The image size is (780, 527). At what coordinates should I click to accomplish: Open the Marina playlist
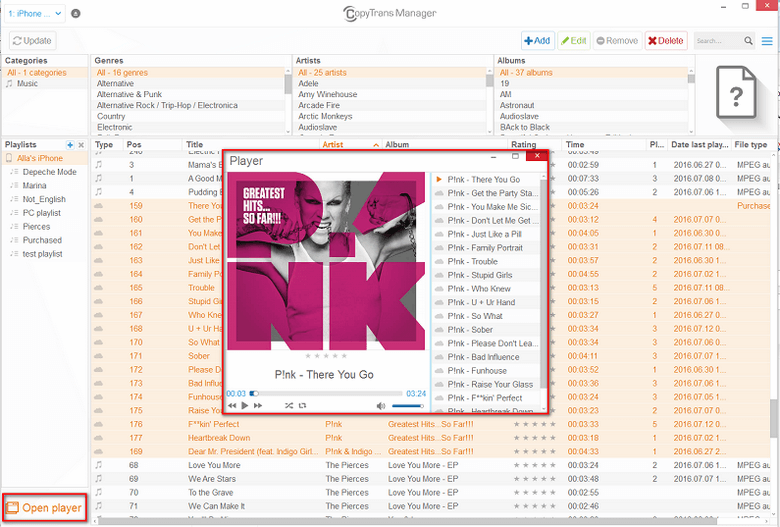pyautogui.click(x=34, y=186)
